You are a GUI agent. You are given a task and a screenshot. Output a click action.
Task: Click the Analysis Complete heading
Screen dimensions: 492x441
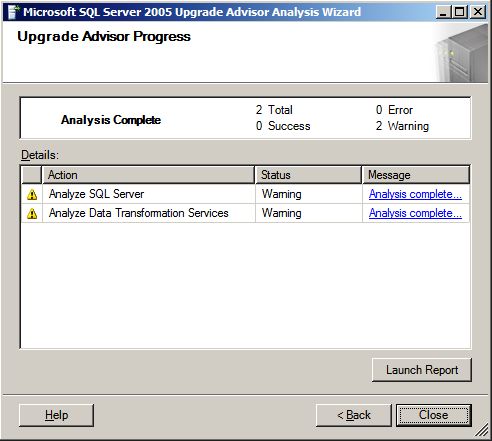pos(111,120)
